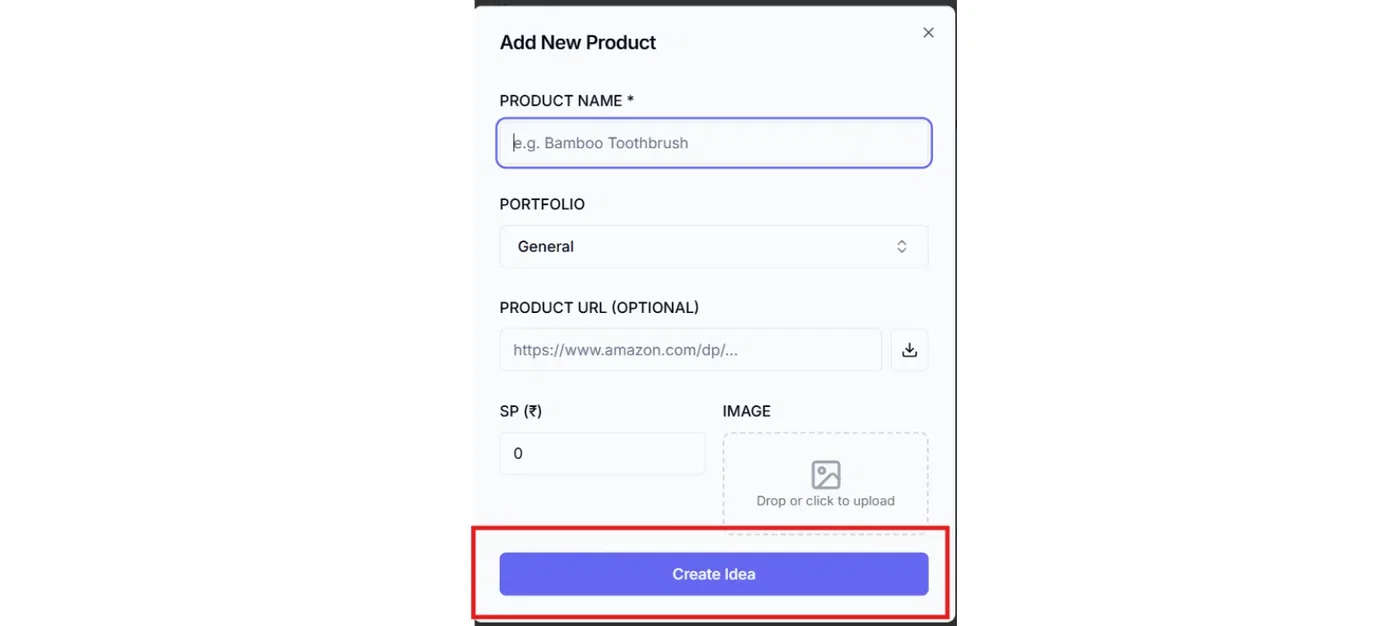Click the SP (₹) label
The height and width of the screenshot is (626, 1400).
pos(520,411)
